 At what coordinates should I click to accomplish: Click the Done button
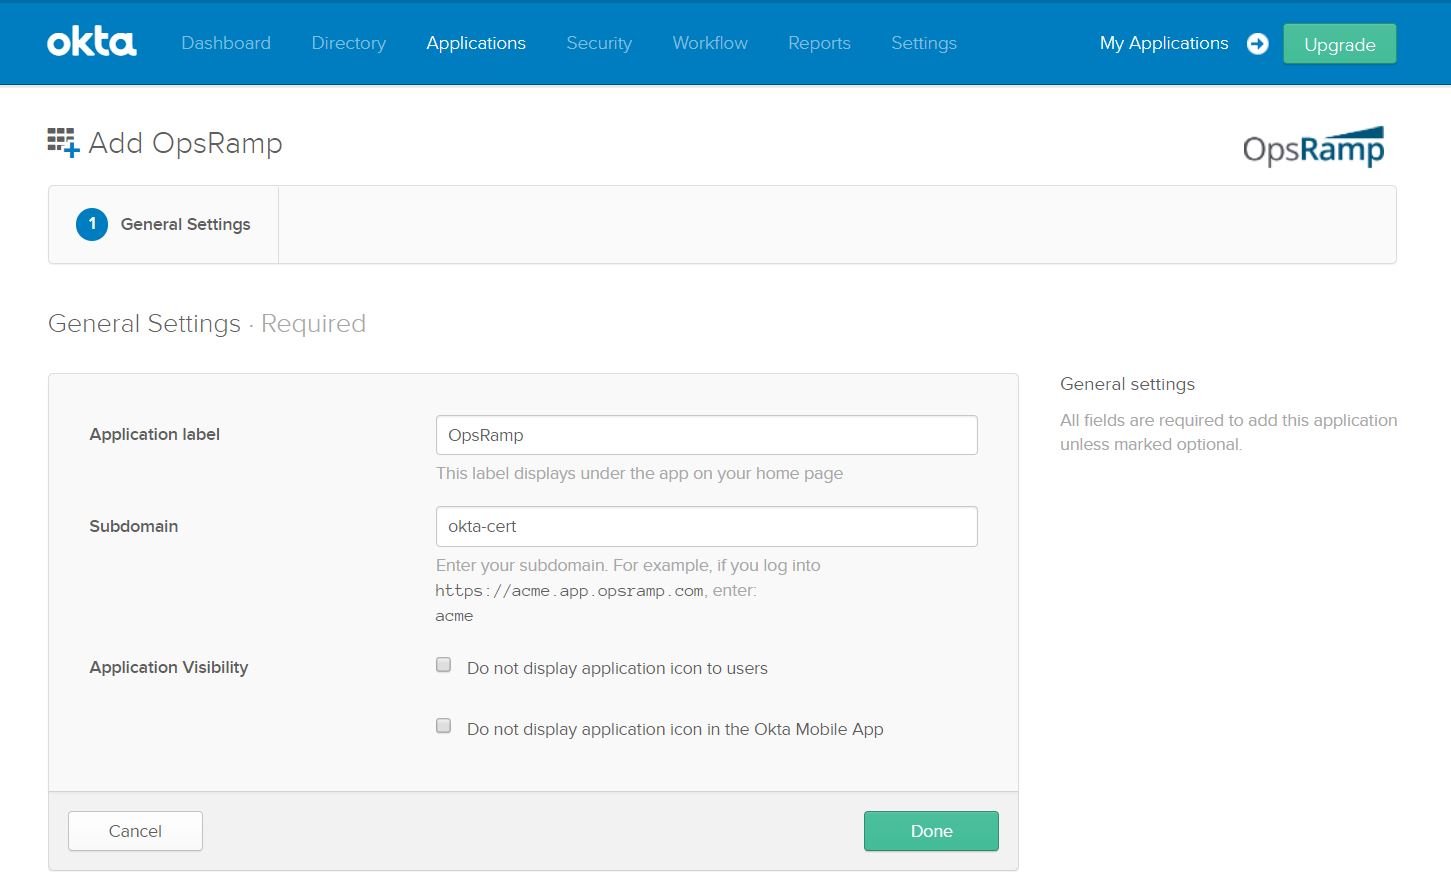pyautogui.click(x=930, y=830)
